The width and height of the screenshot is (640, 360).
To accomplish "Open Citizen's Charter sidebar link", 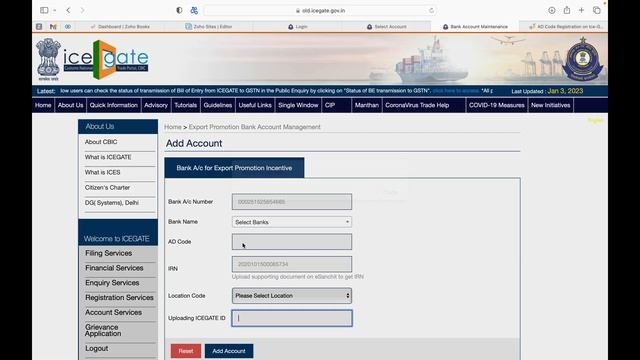I will coord(107,188).
